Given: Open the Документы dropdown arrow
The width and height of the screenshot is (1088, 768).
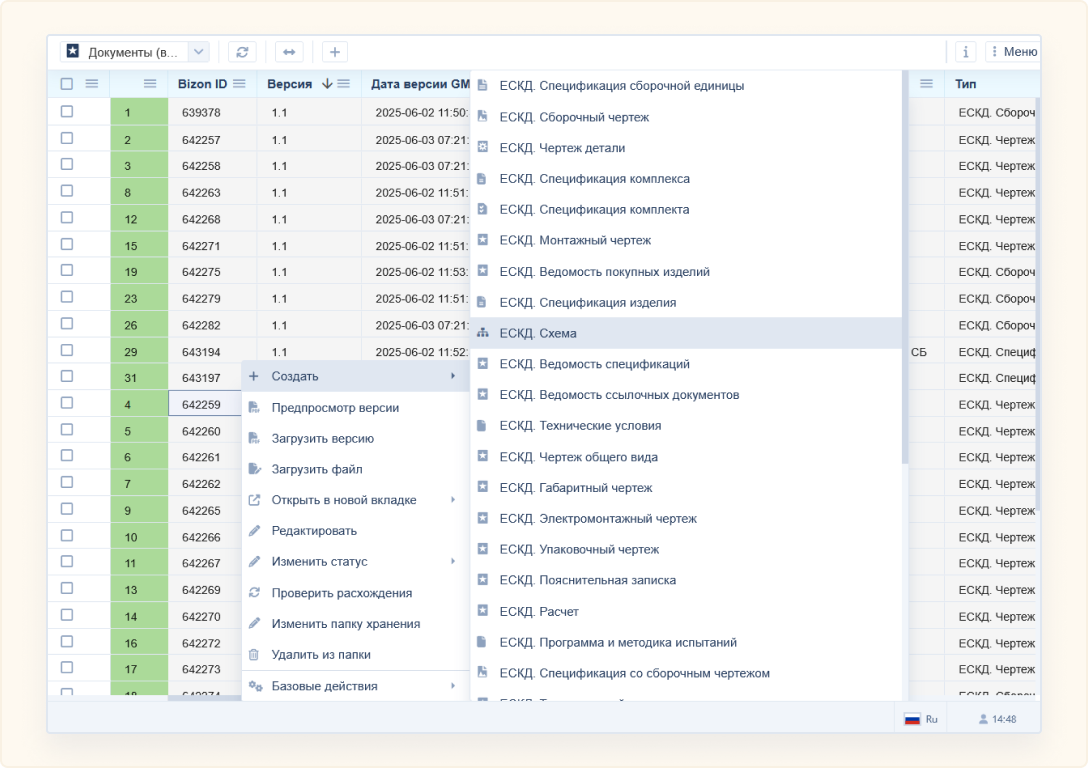Looking at the screenshot, I should coord(198,52).
